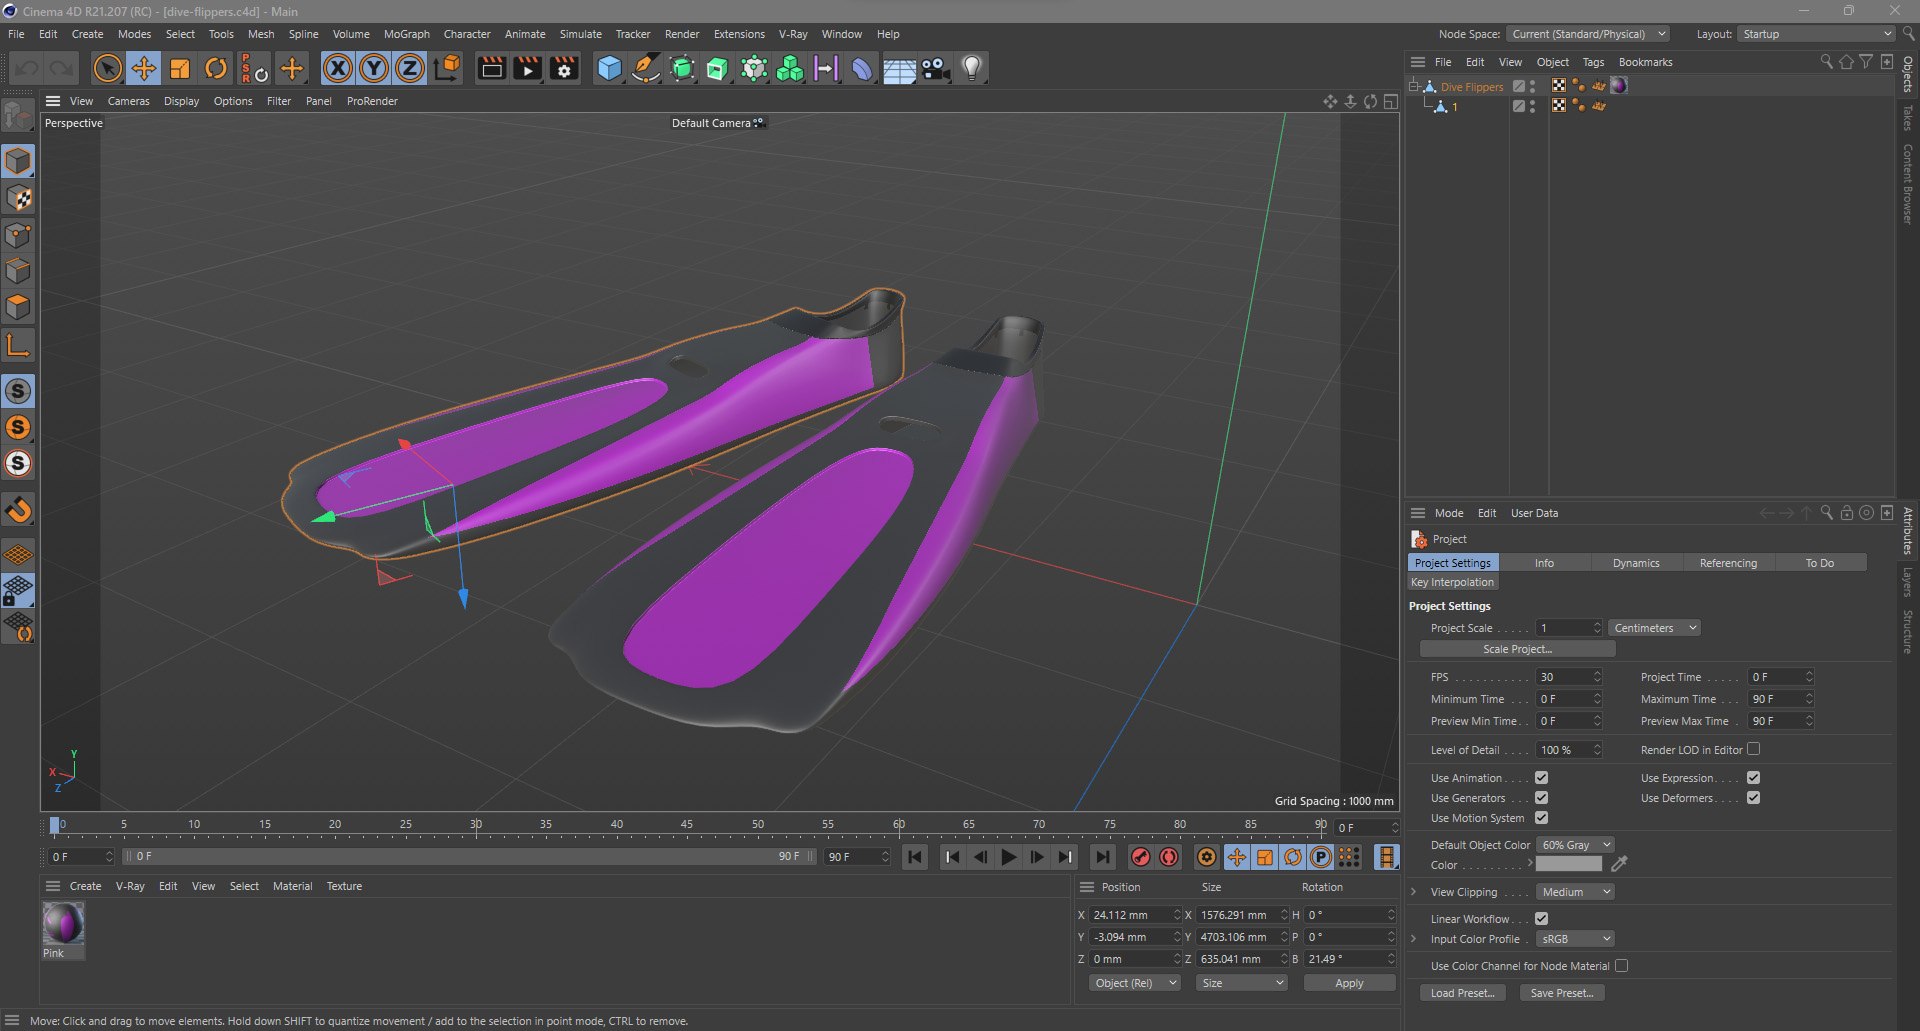This screenshot has width=1920, height=1031.
Task: Open Object (Rel) coordinate dropdown
Action: (x=1135, y=983)
